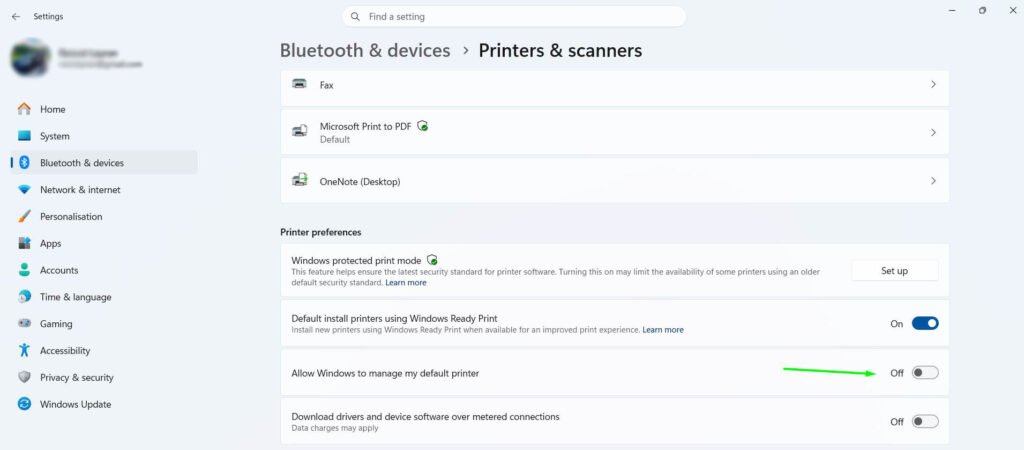Restore down the Settings window
The width and height of the screenshot is (1024, 450).
click(982, 11)
